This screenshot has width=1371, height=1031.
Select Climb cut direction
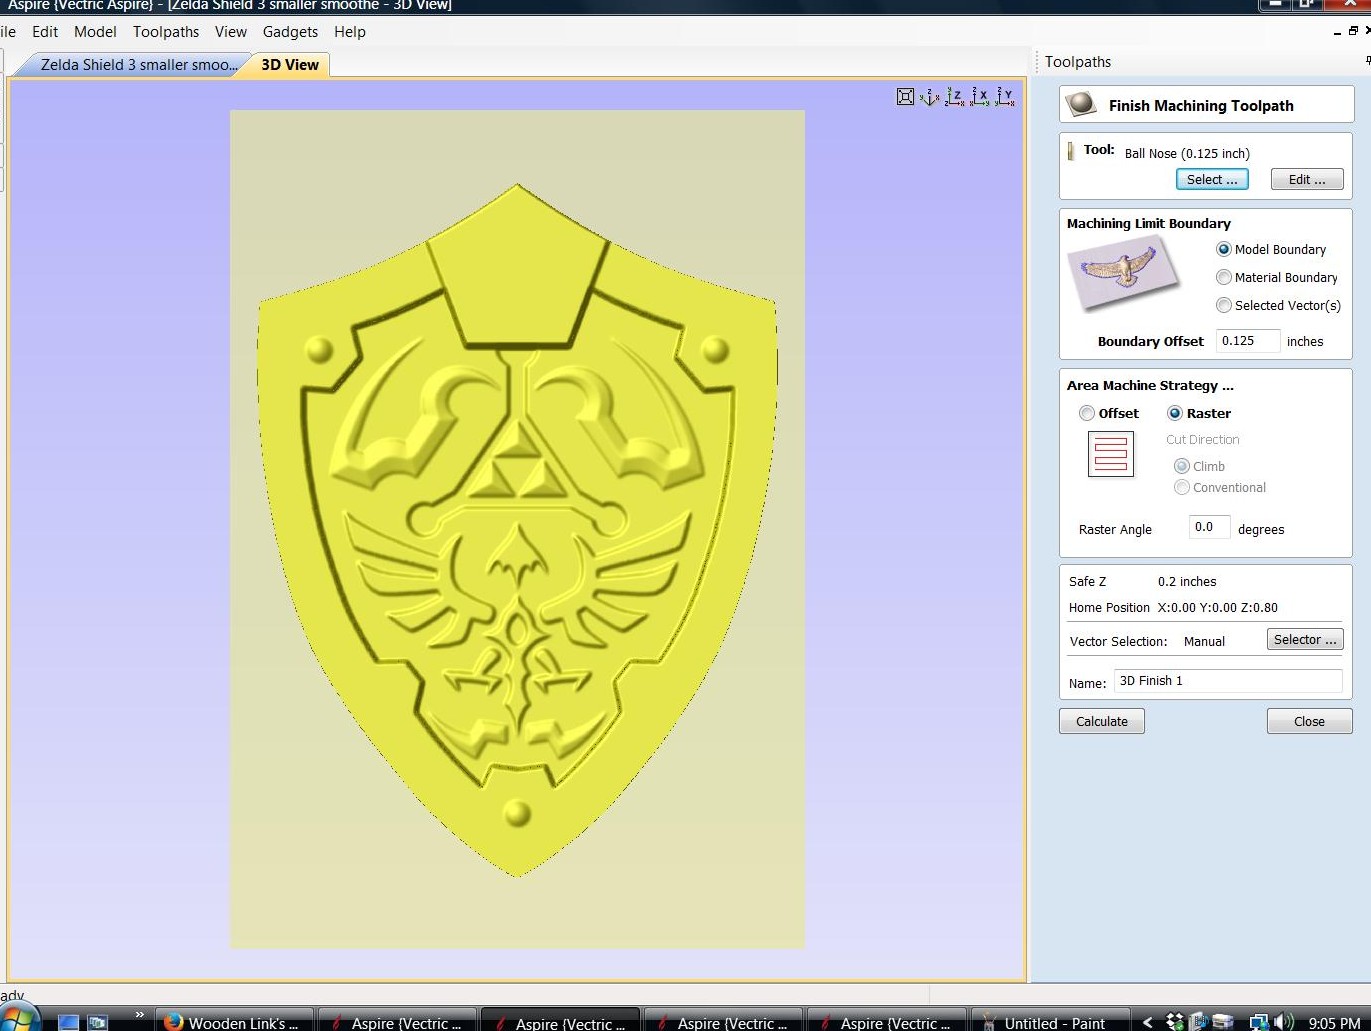1182,466
